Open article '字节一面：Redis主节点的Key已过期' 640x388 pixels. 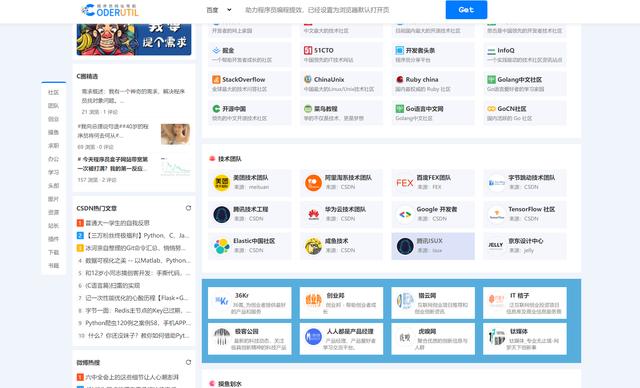tap(138, 310)
